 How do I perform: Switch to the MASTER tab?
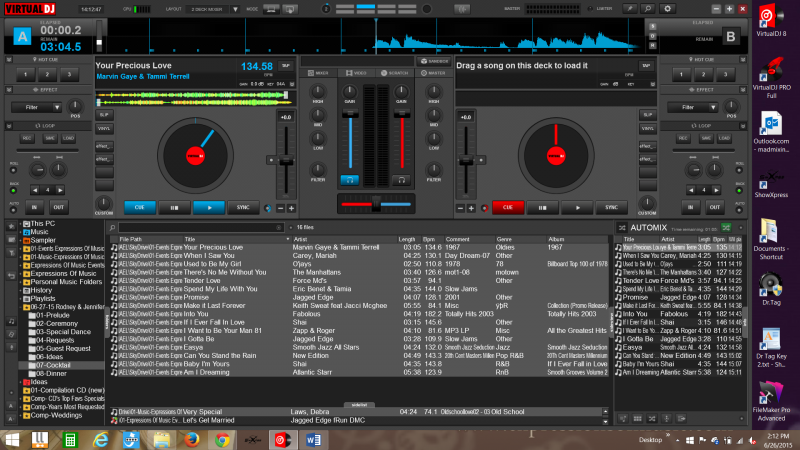tap(433, 73)
